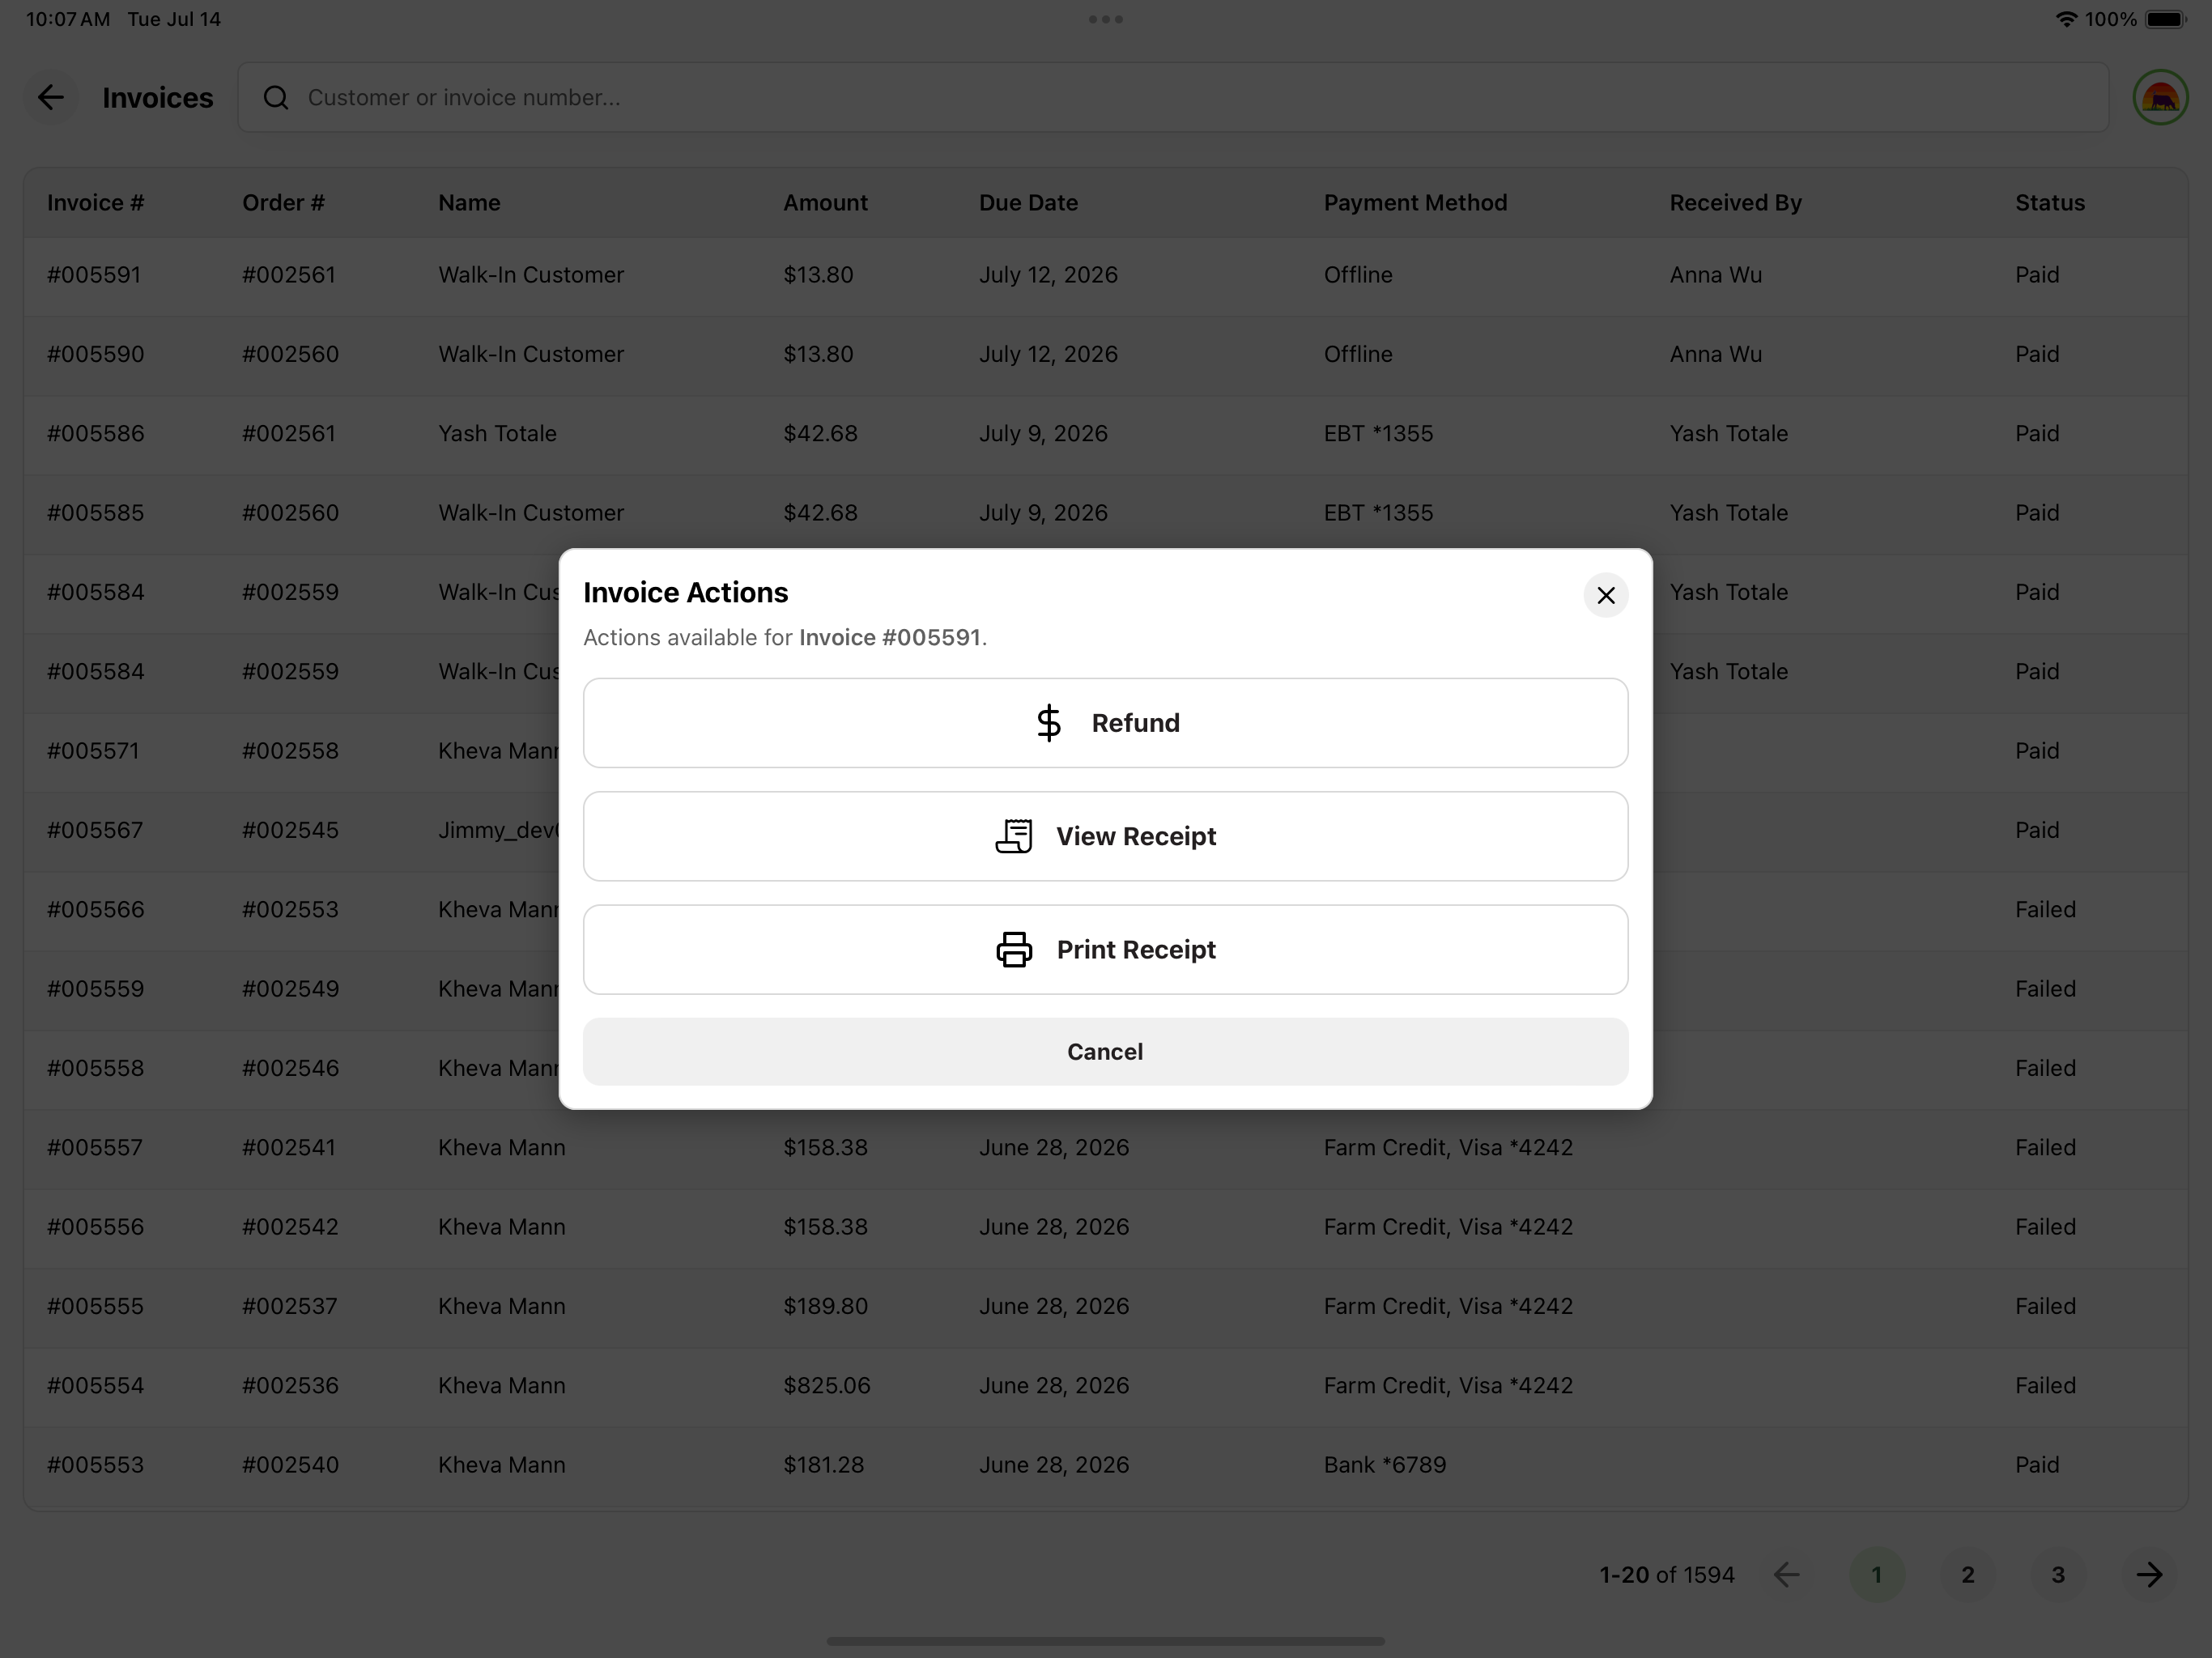The width and height of the screenshot is (2212, 1658).
Task: Close the Invoice Actions dialog with X
Action: [1605, 595]
